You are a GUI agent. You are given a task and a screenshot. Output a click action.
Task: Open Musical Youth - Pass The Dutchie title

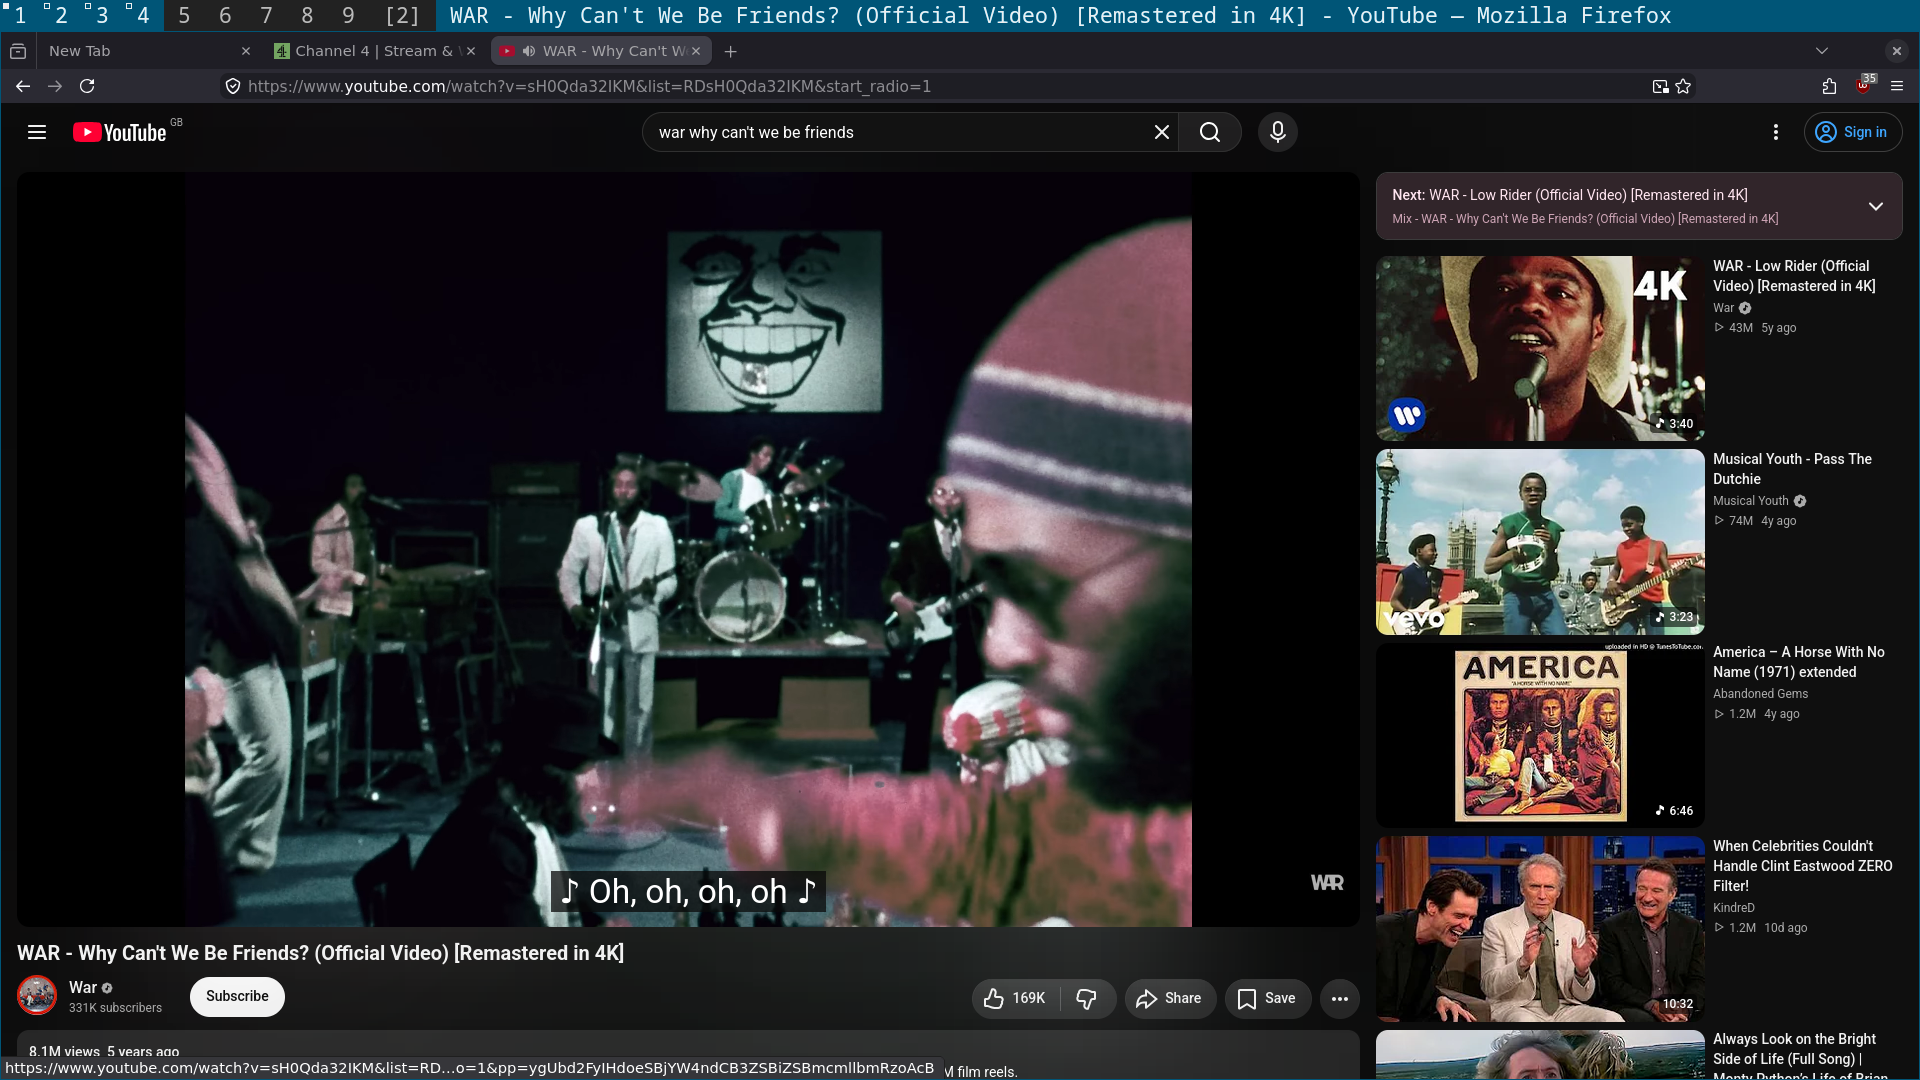point(1792,469)
